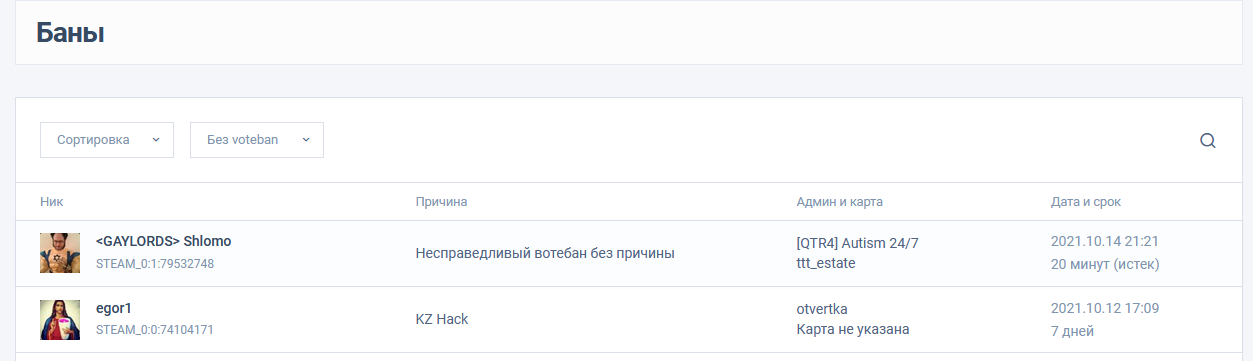The width and height of the screenshot is (1253, 361).
Task: Click the chevron arrow in Сортировка
Action: (x=155, y=140)
